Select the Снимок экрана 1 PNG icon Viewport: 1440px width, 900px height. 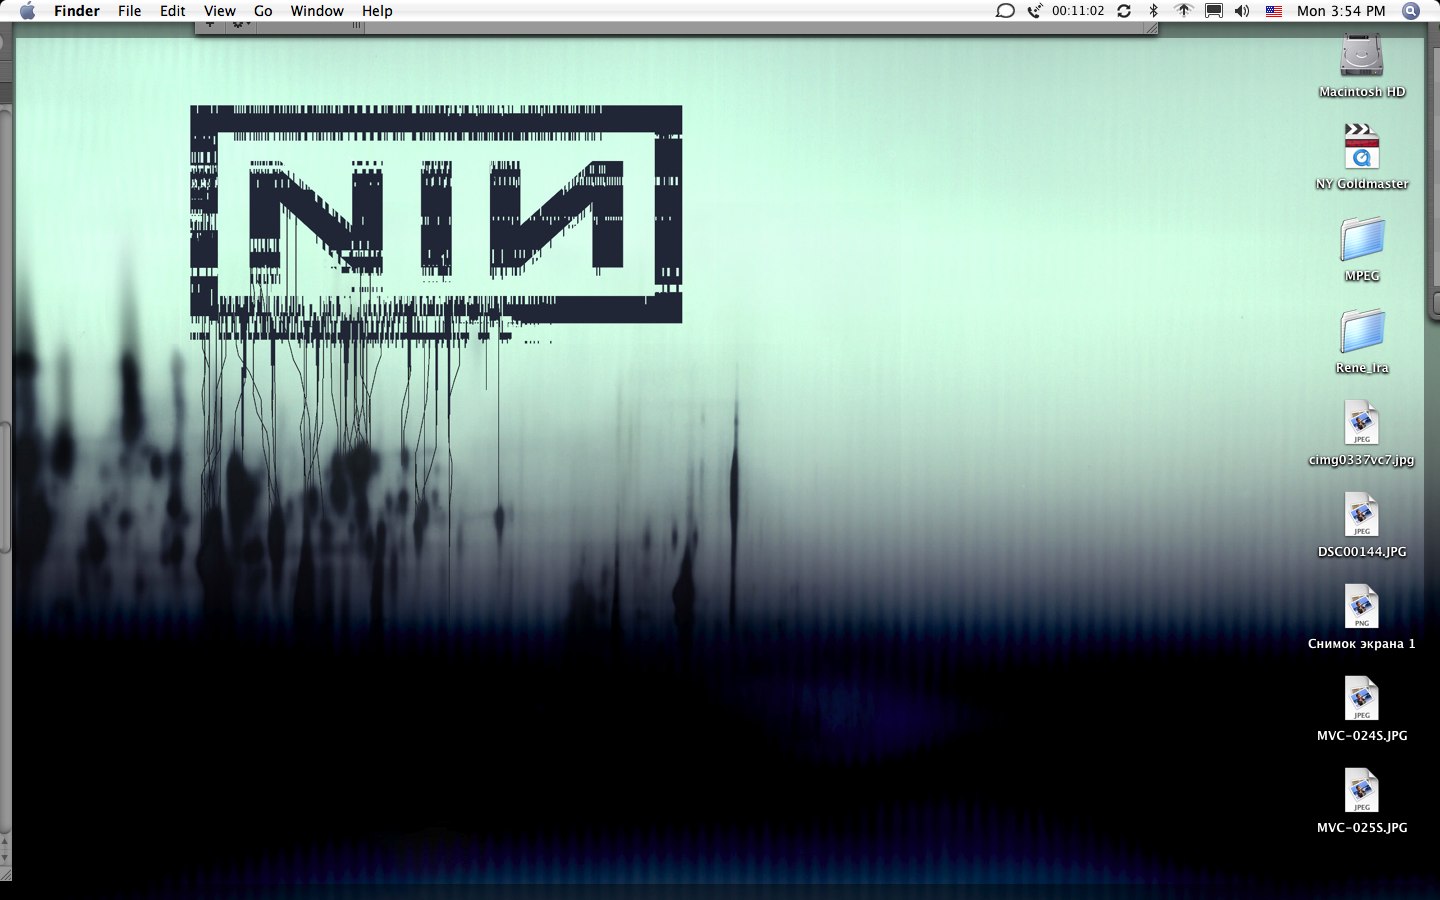pos(1362,607)
